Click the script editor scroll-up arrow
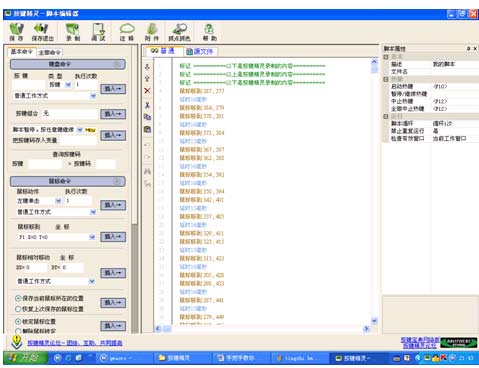Viewport: 479px width, 368px height. point(374,62)
